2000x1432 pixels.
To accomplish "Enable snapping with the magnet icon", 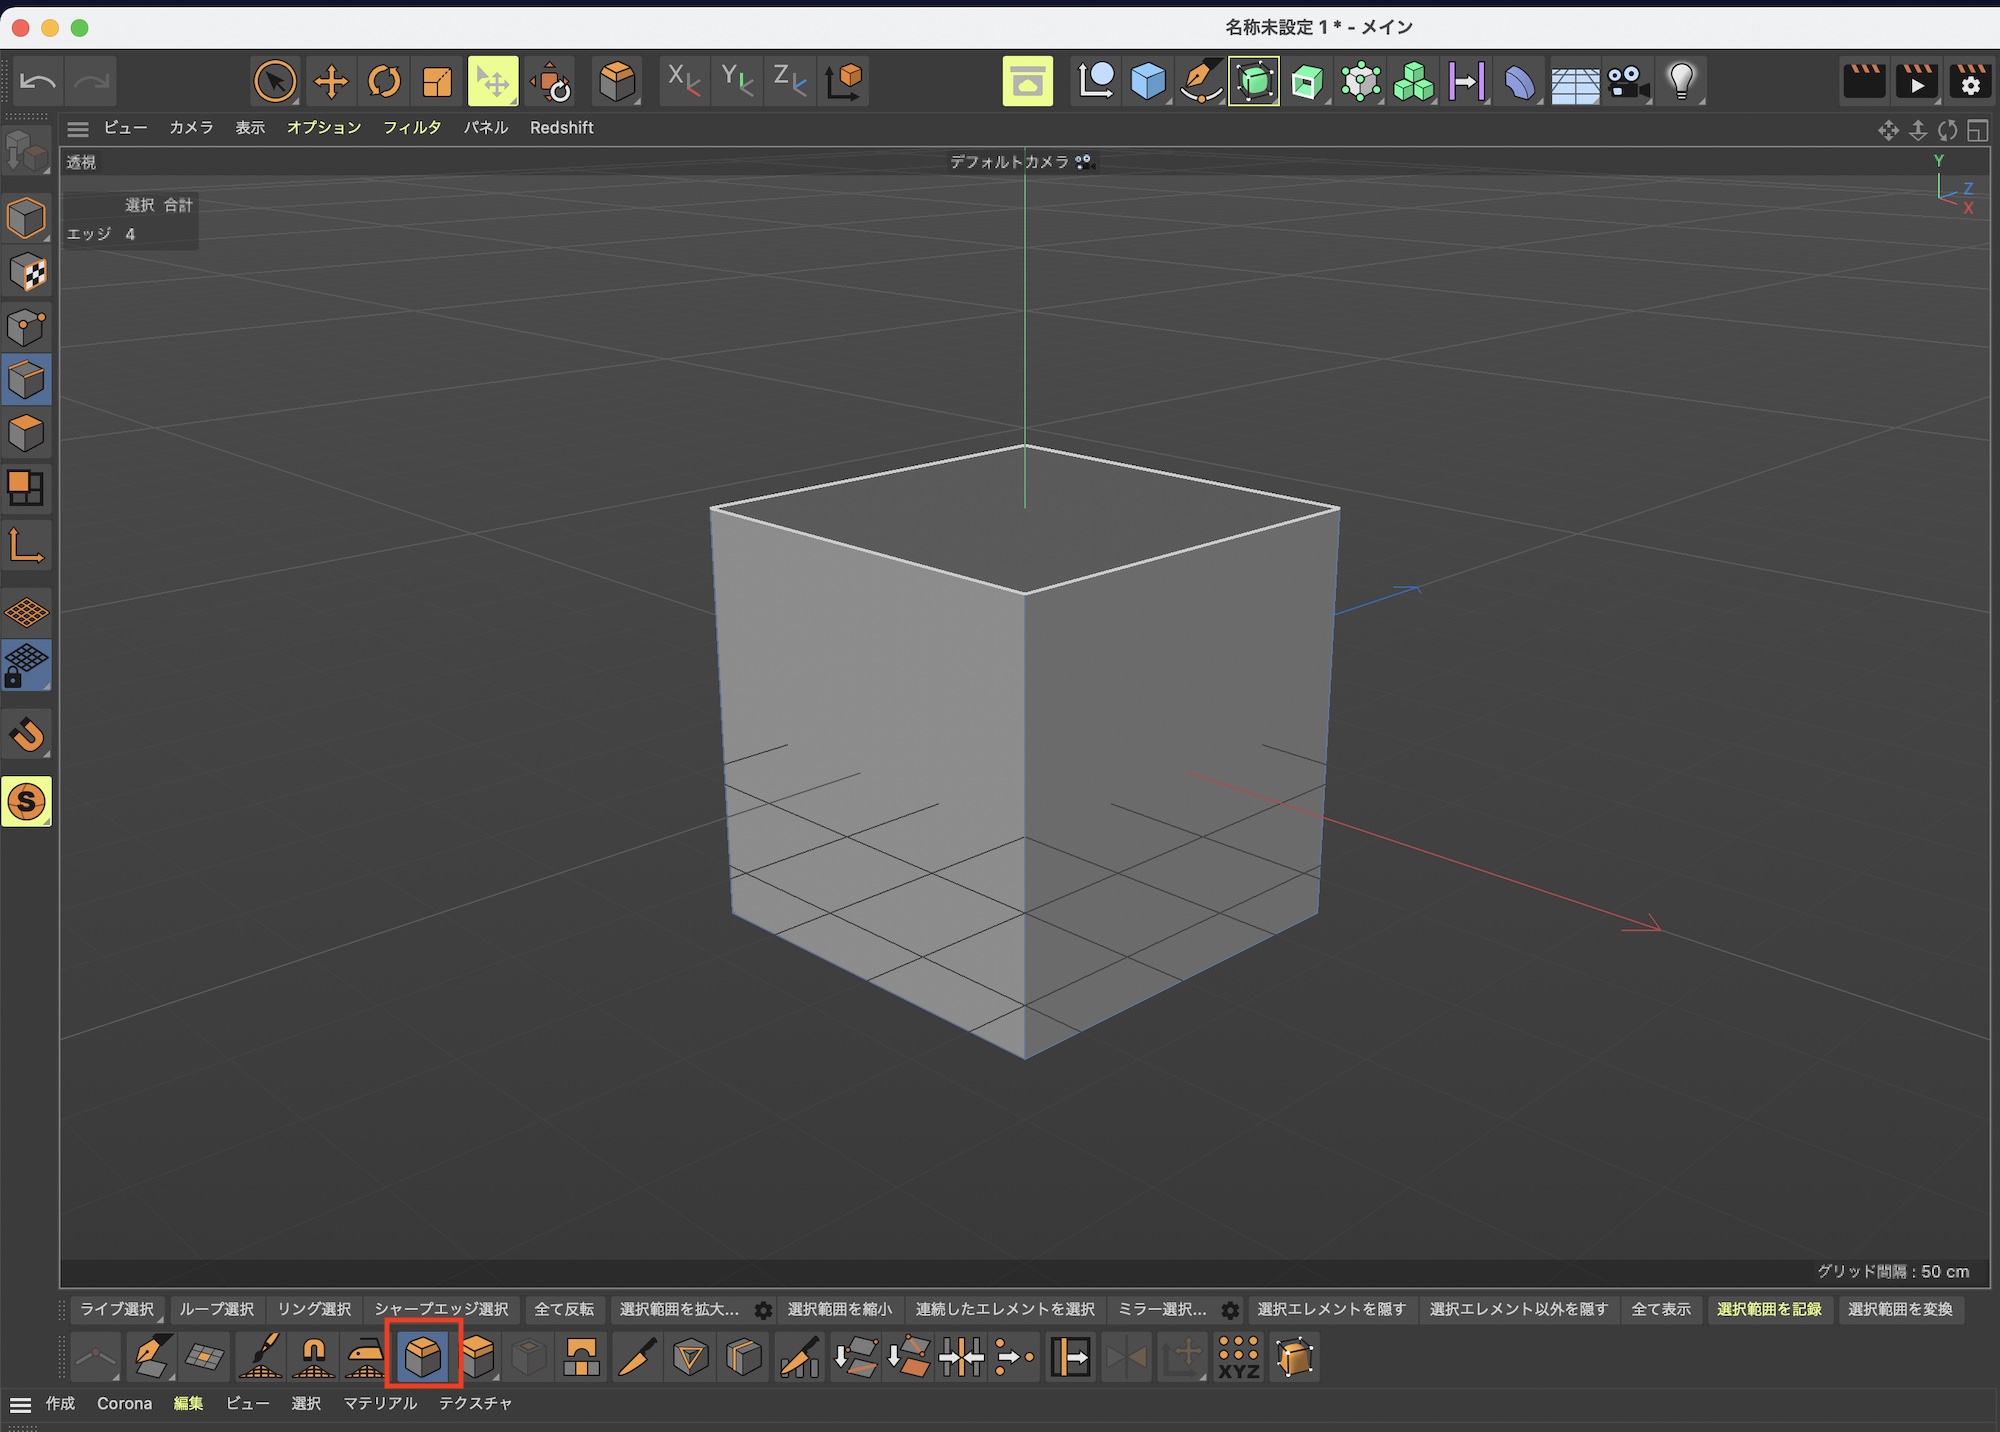I will 26,735.
